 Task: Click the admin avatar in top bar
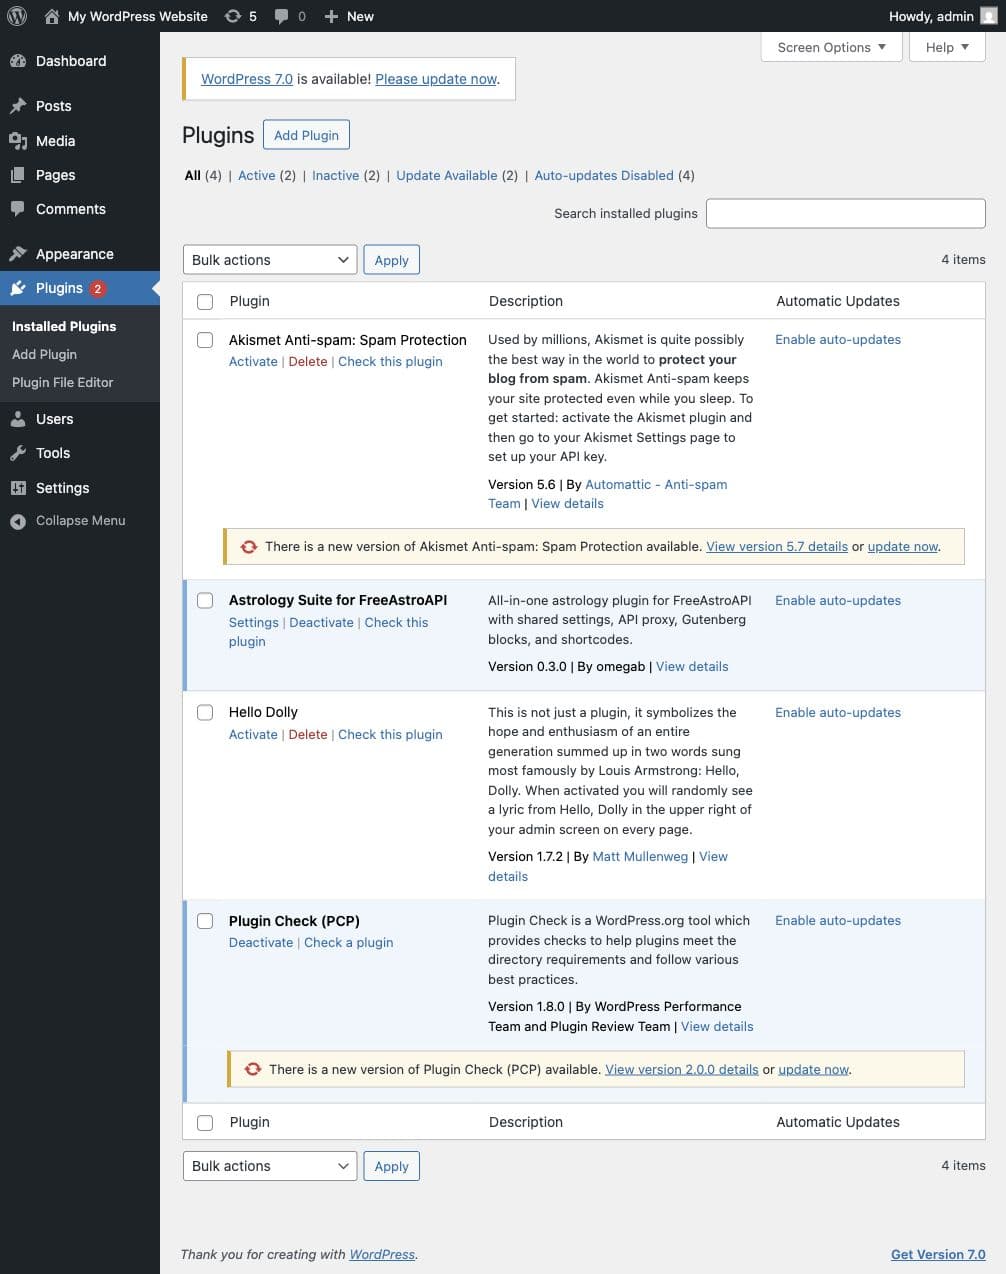point(988,16)
